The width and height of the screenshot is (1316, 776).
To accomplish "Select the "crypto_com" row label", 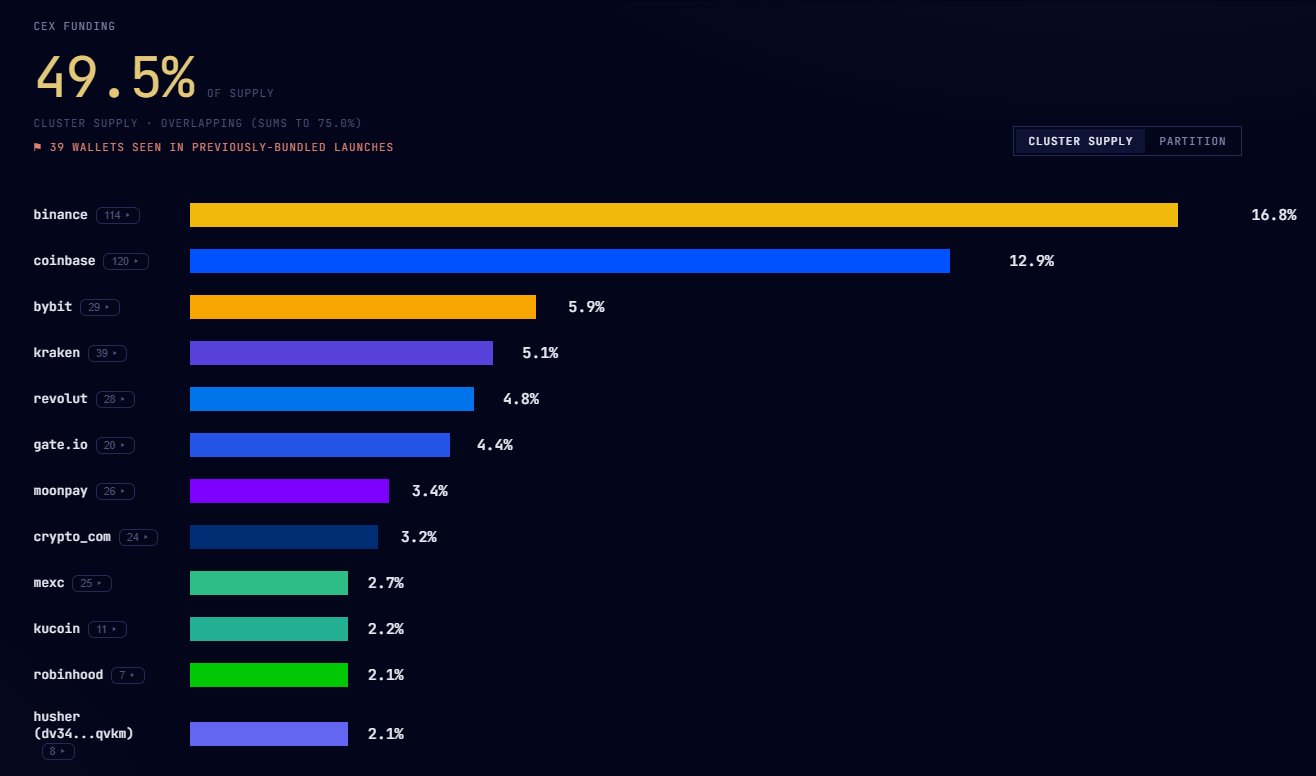I will click(x=72, y=537).
